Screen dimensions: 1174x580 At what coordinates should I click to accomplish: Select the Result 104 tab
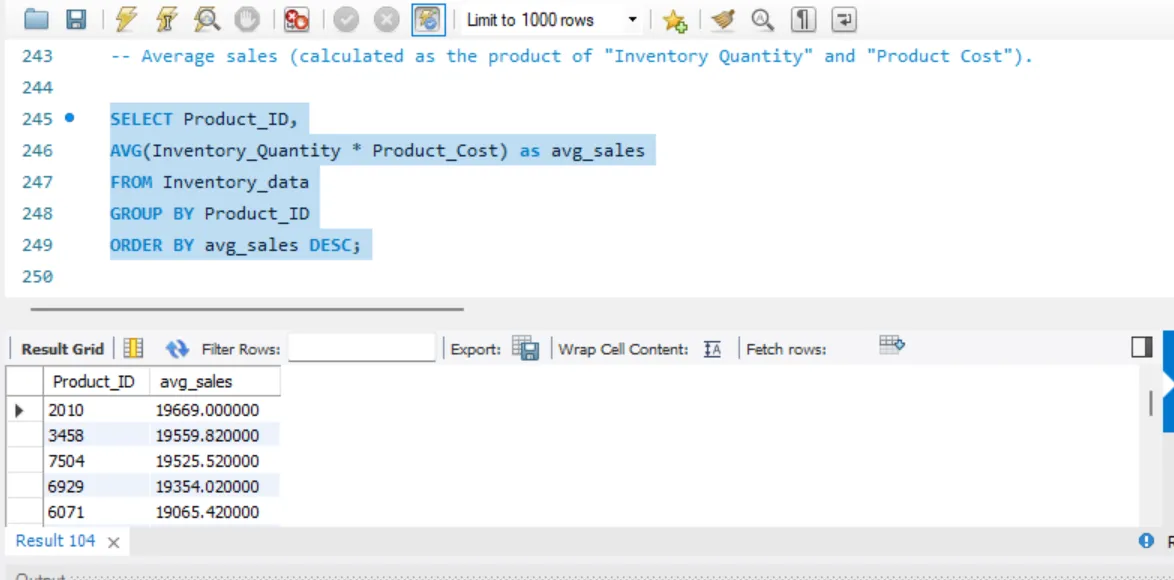(55, 541)
